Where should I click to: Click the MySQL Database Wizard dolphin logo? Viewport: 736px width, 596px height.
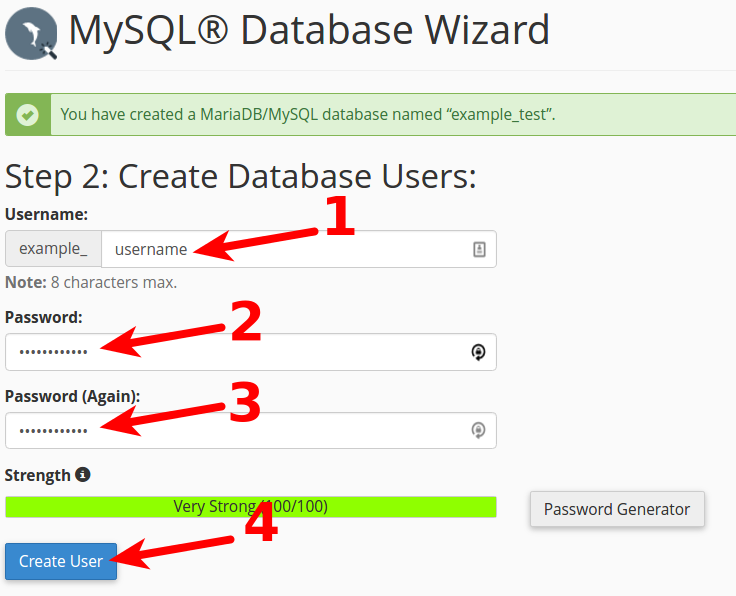31,34
